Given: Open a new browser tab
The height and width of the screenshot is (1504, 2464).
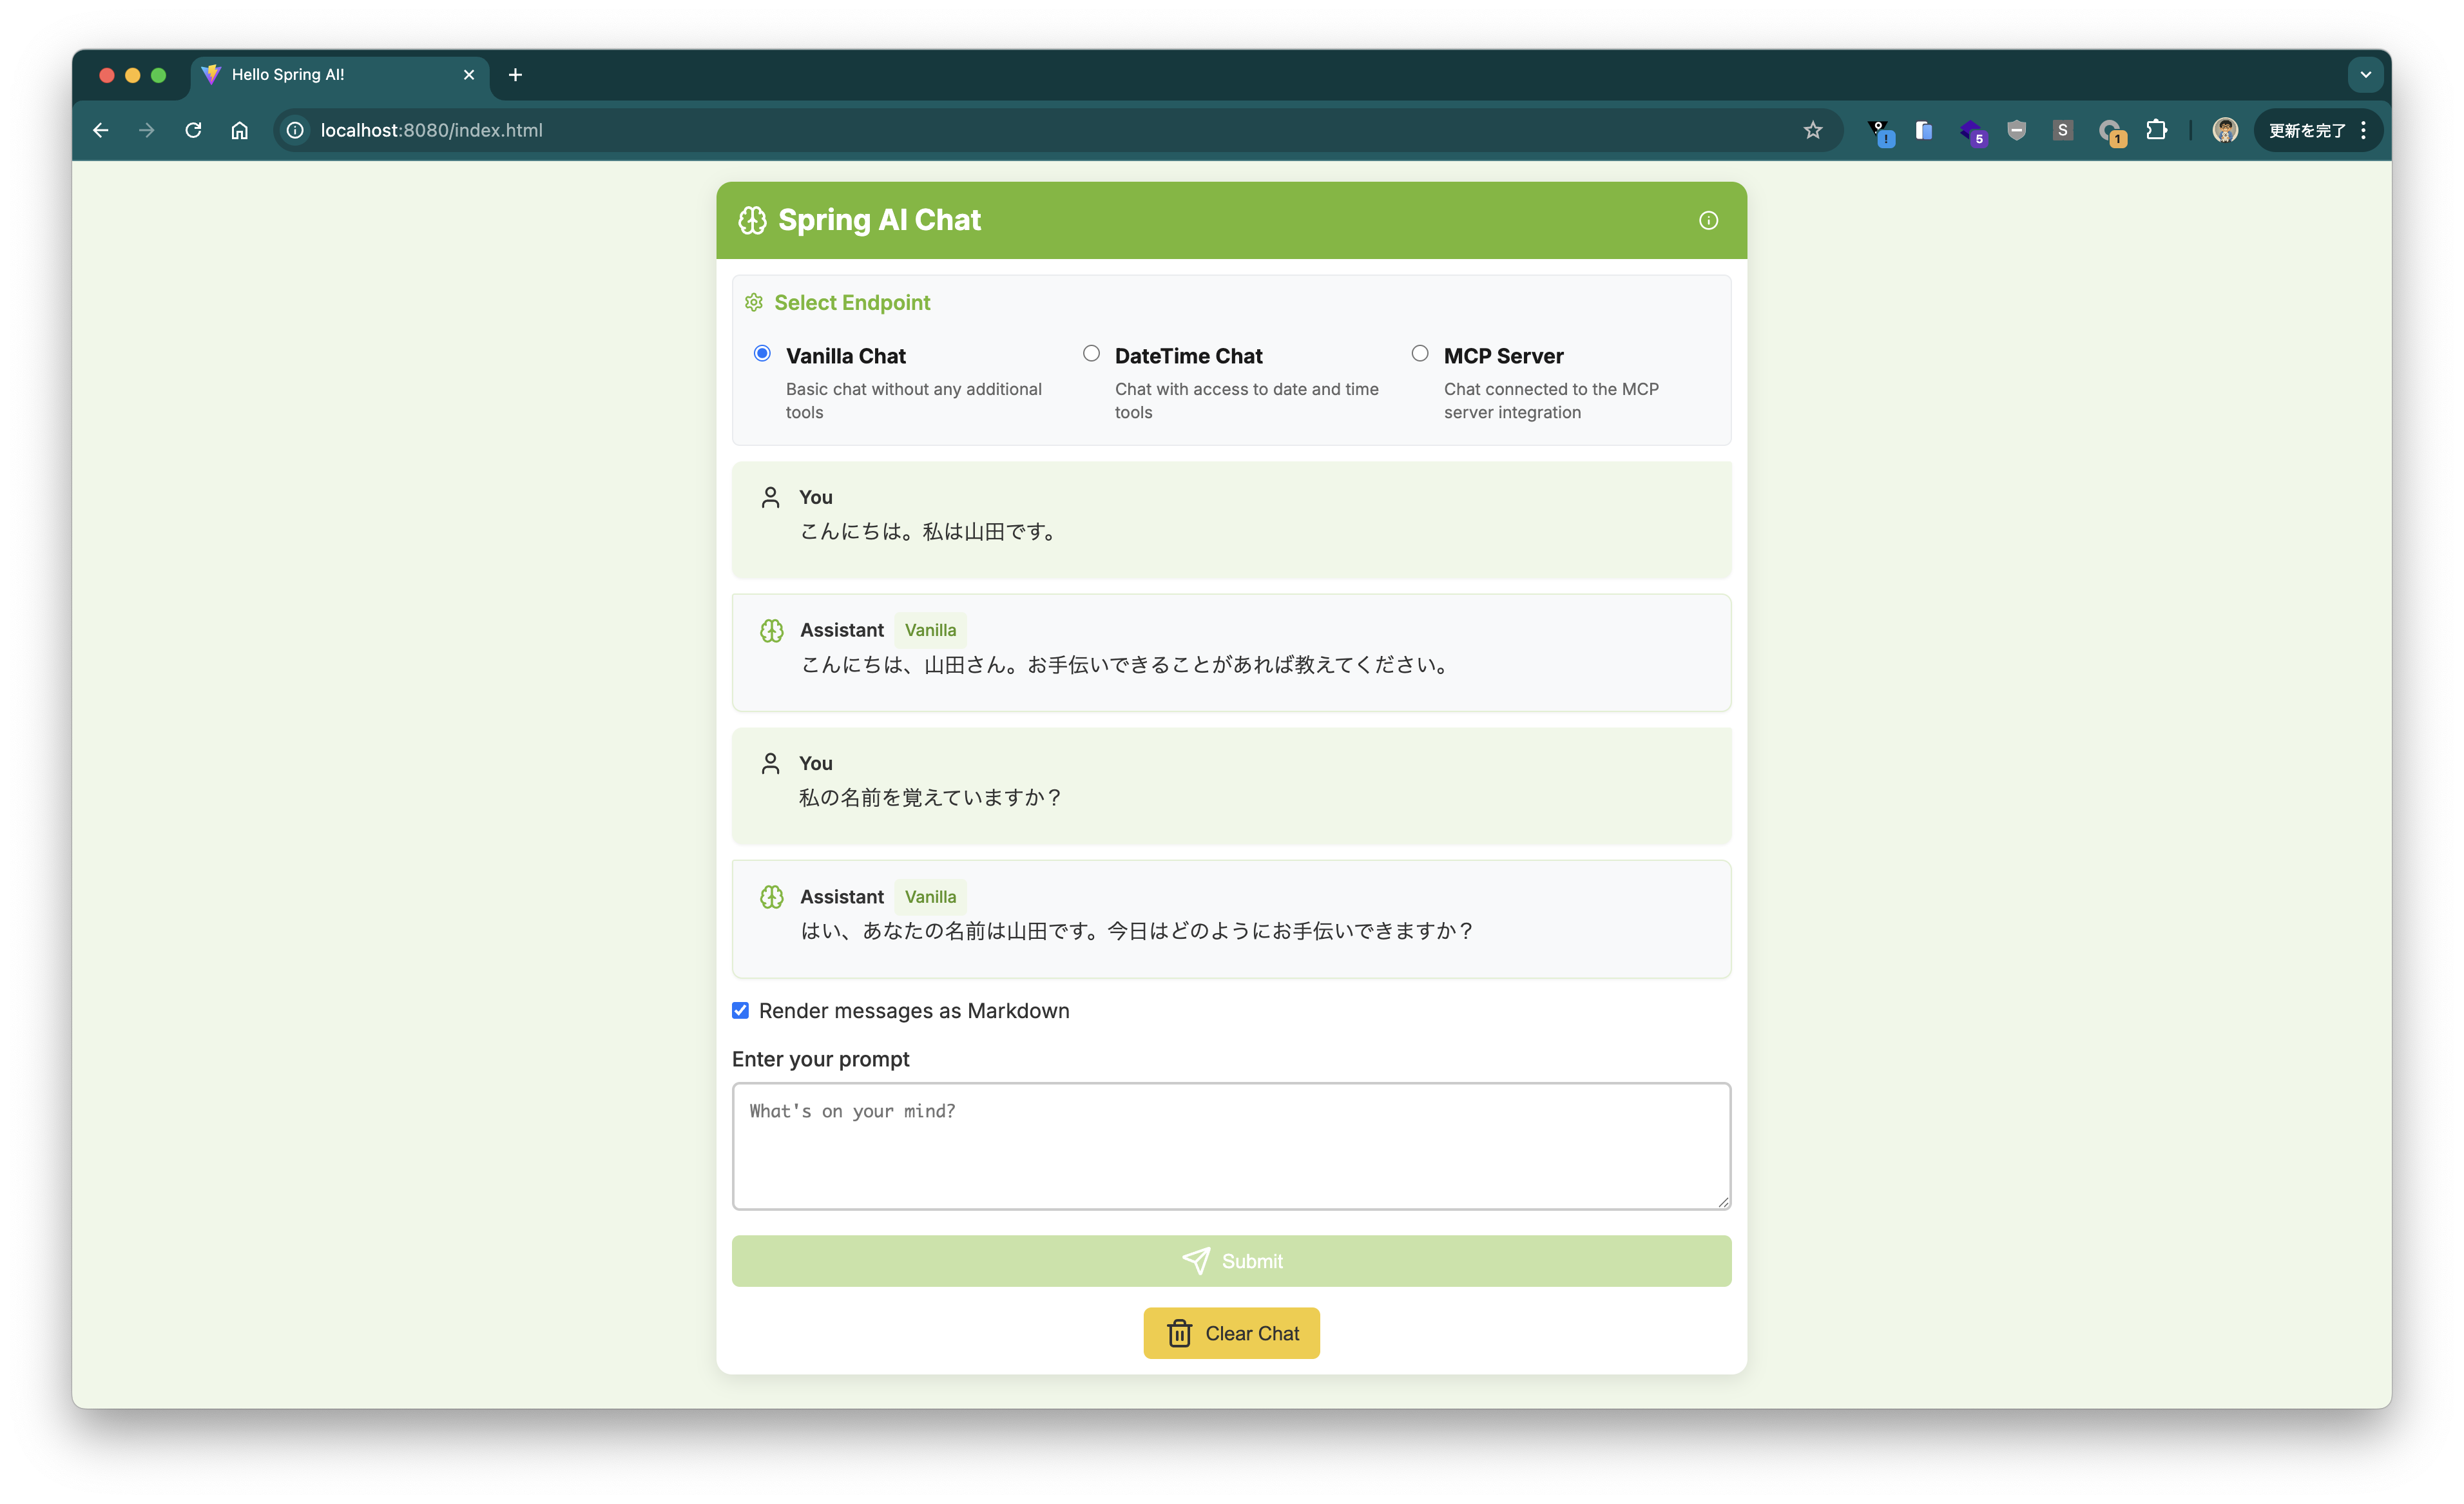Looking at the screenshot, I should coord(515,75).
